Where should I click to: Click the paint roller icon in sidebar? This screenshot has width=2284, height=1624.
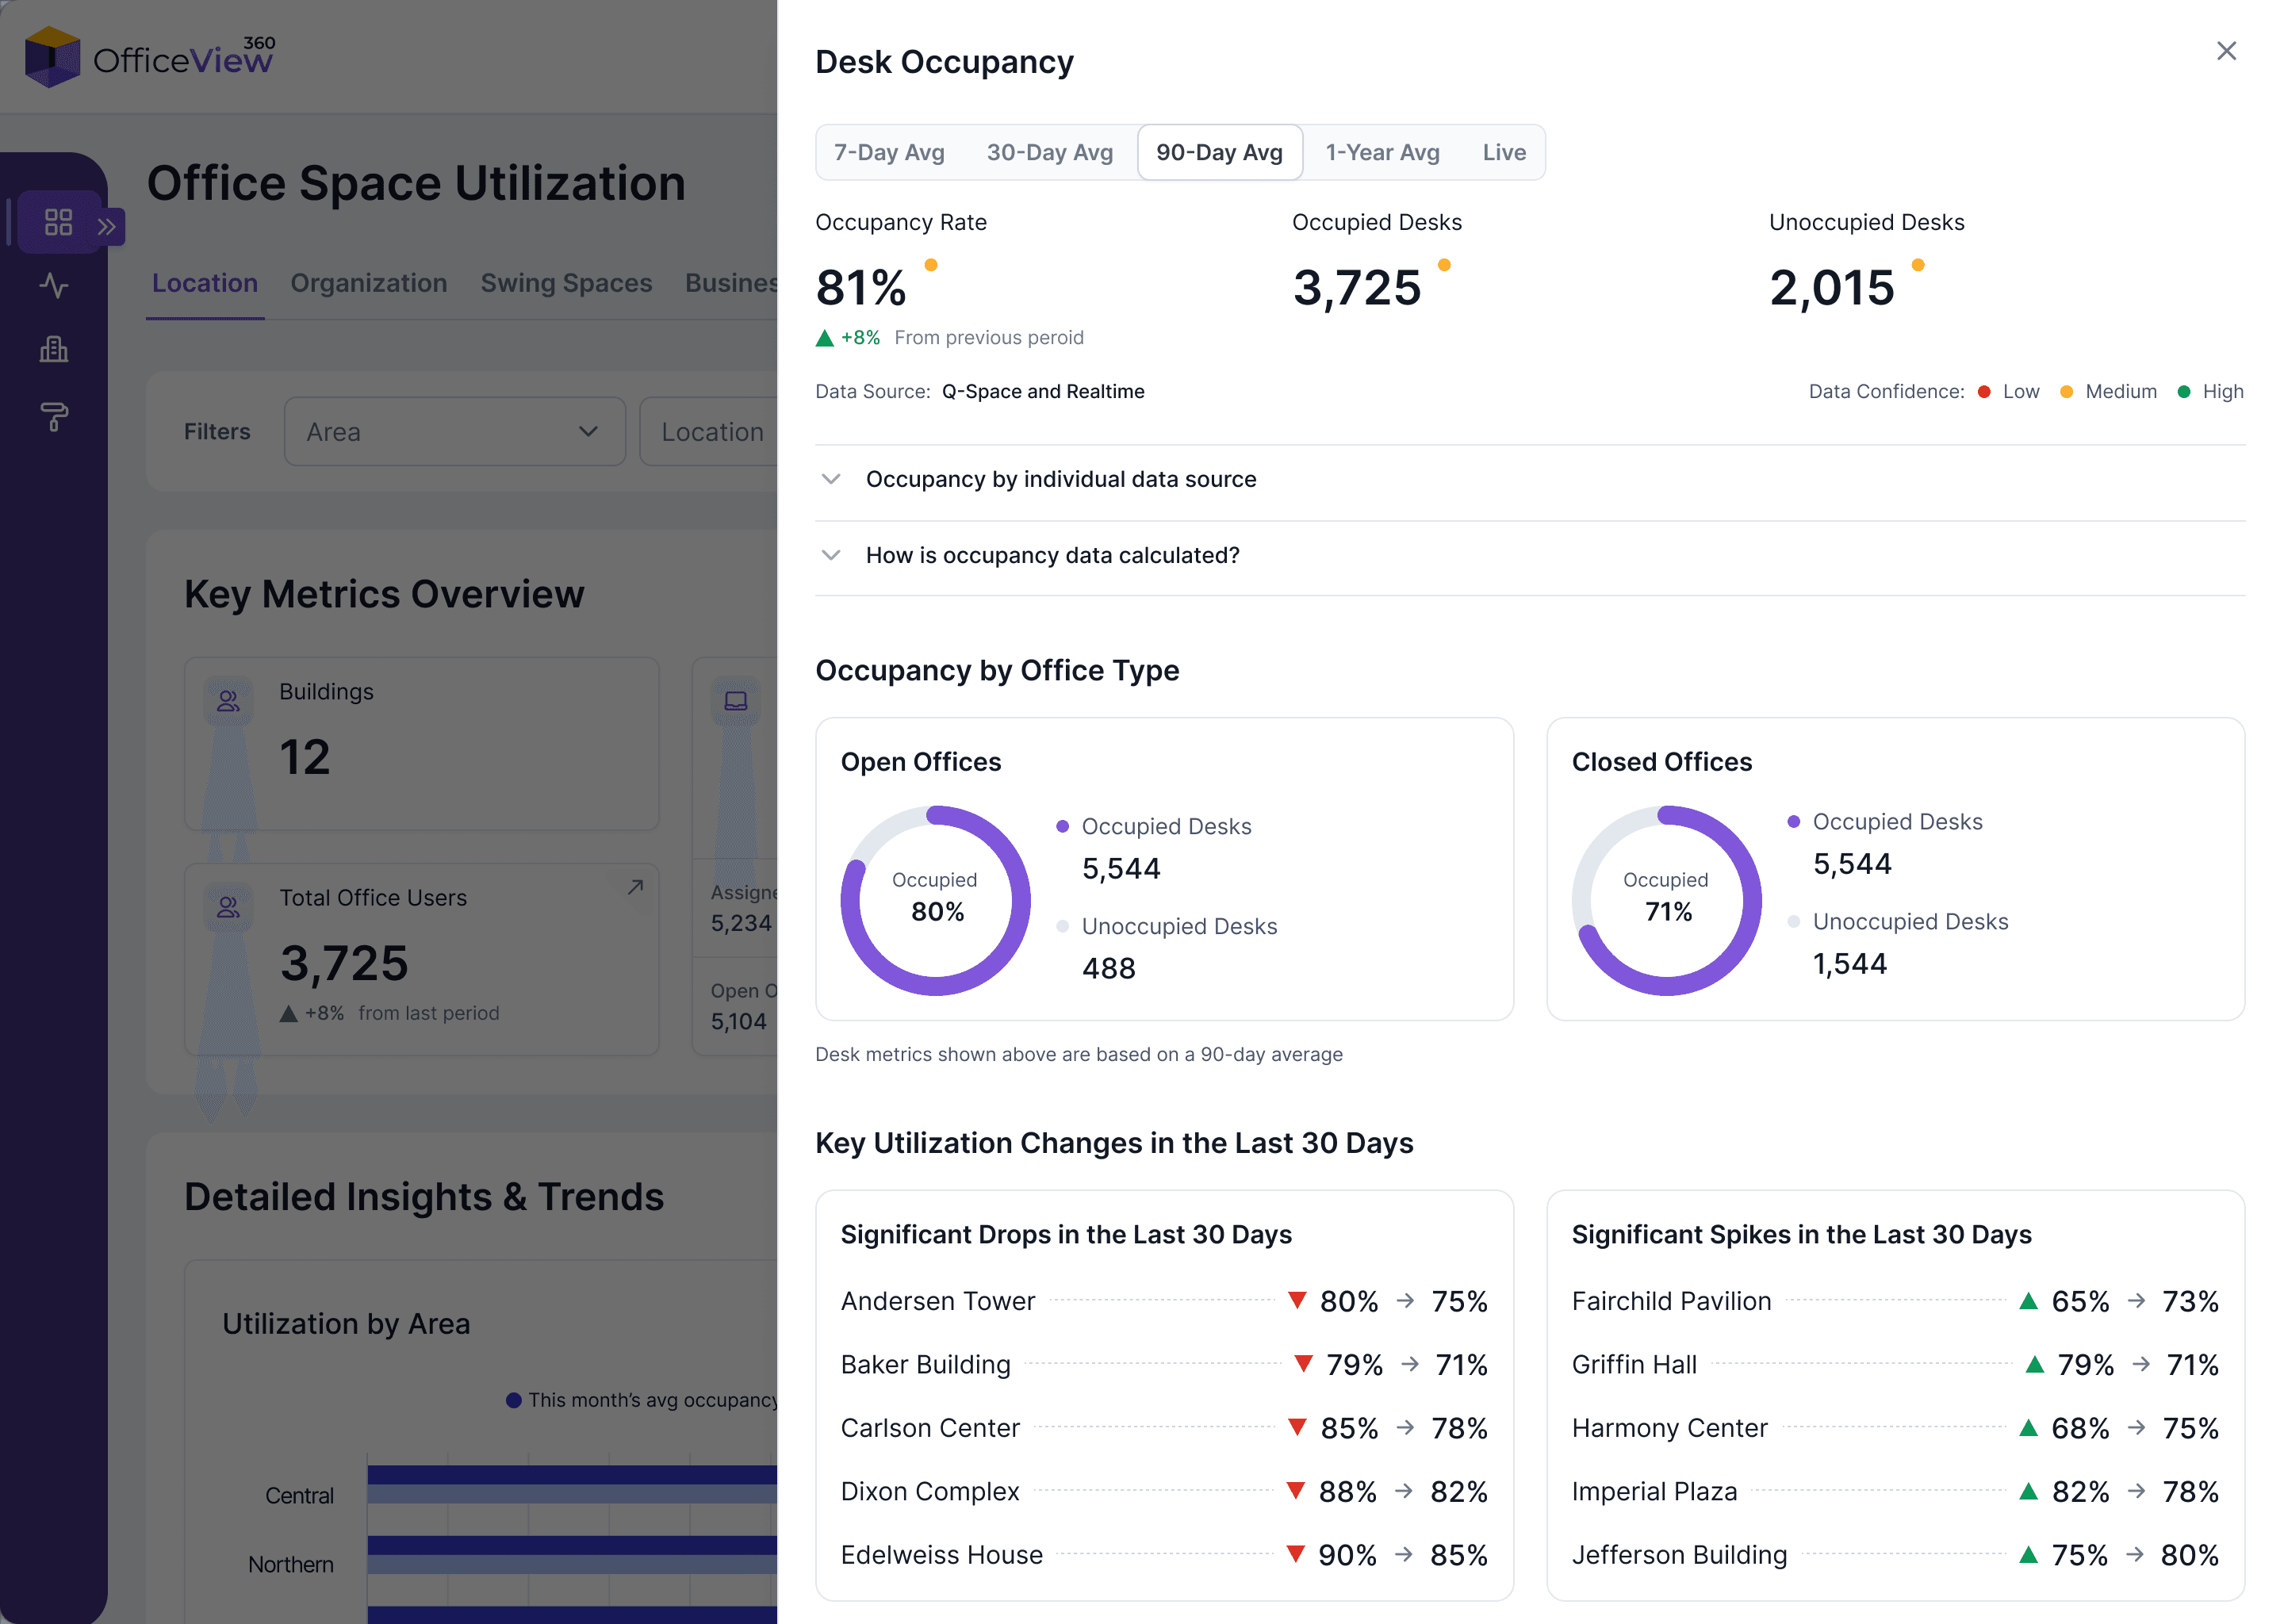pyautogui.click(x=54, y=416)
